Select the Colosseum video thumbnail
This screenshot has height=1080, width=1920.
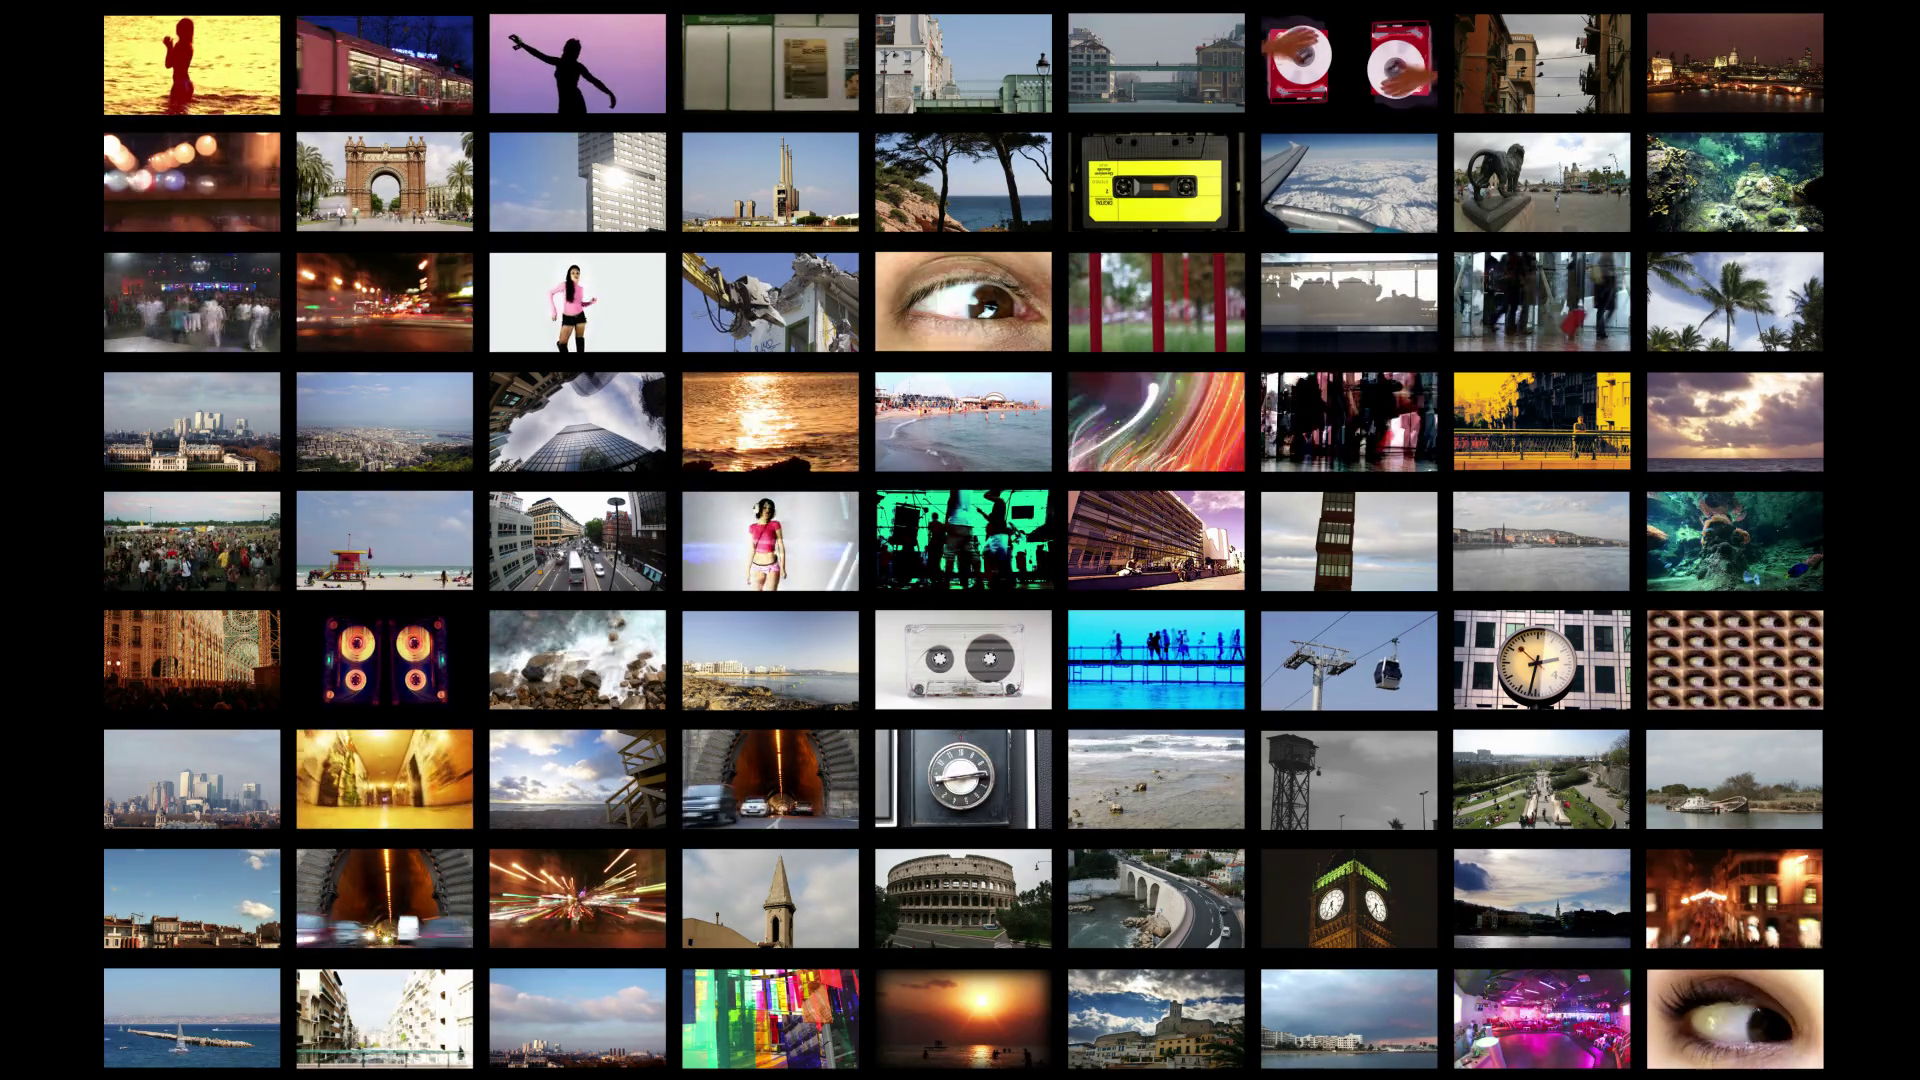tap(963, 897)
